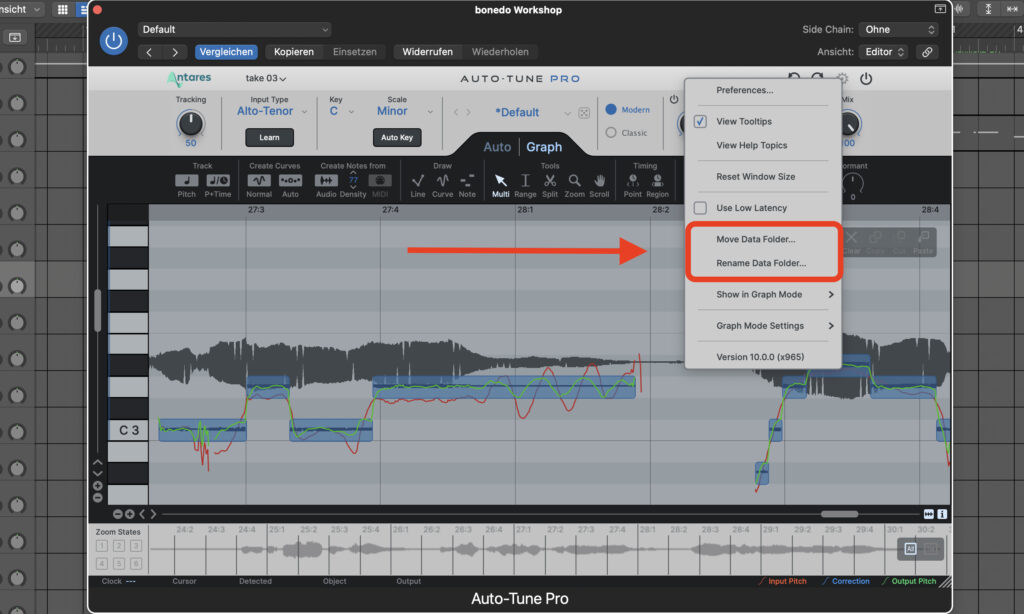Select the Note draw tool

click(x=467, y=180)
